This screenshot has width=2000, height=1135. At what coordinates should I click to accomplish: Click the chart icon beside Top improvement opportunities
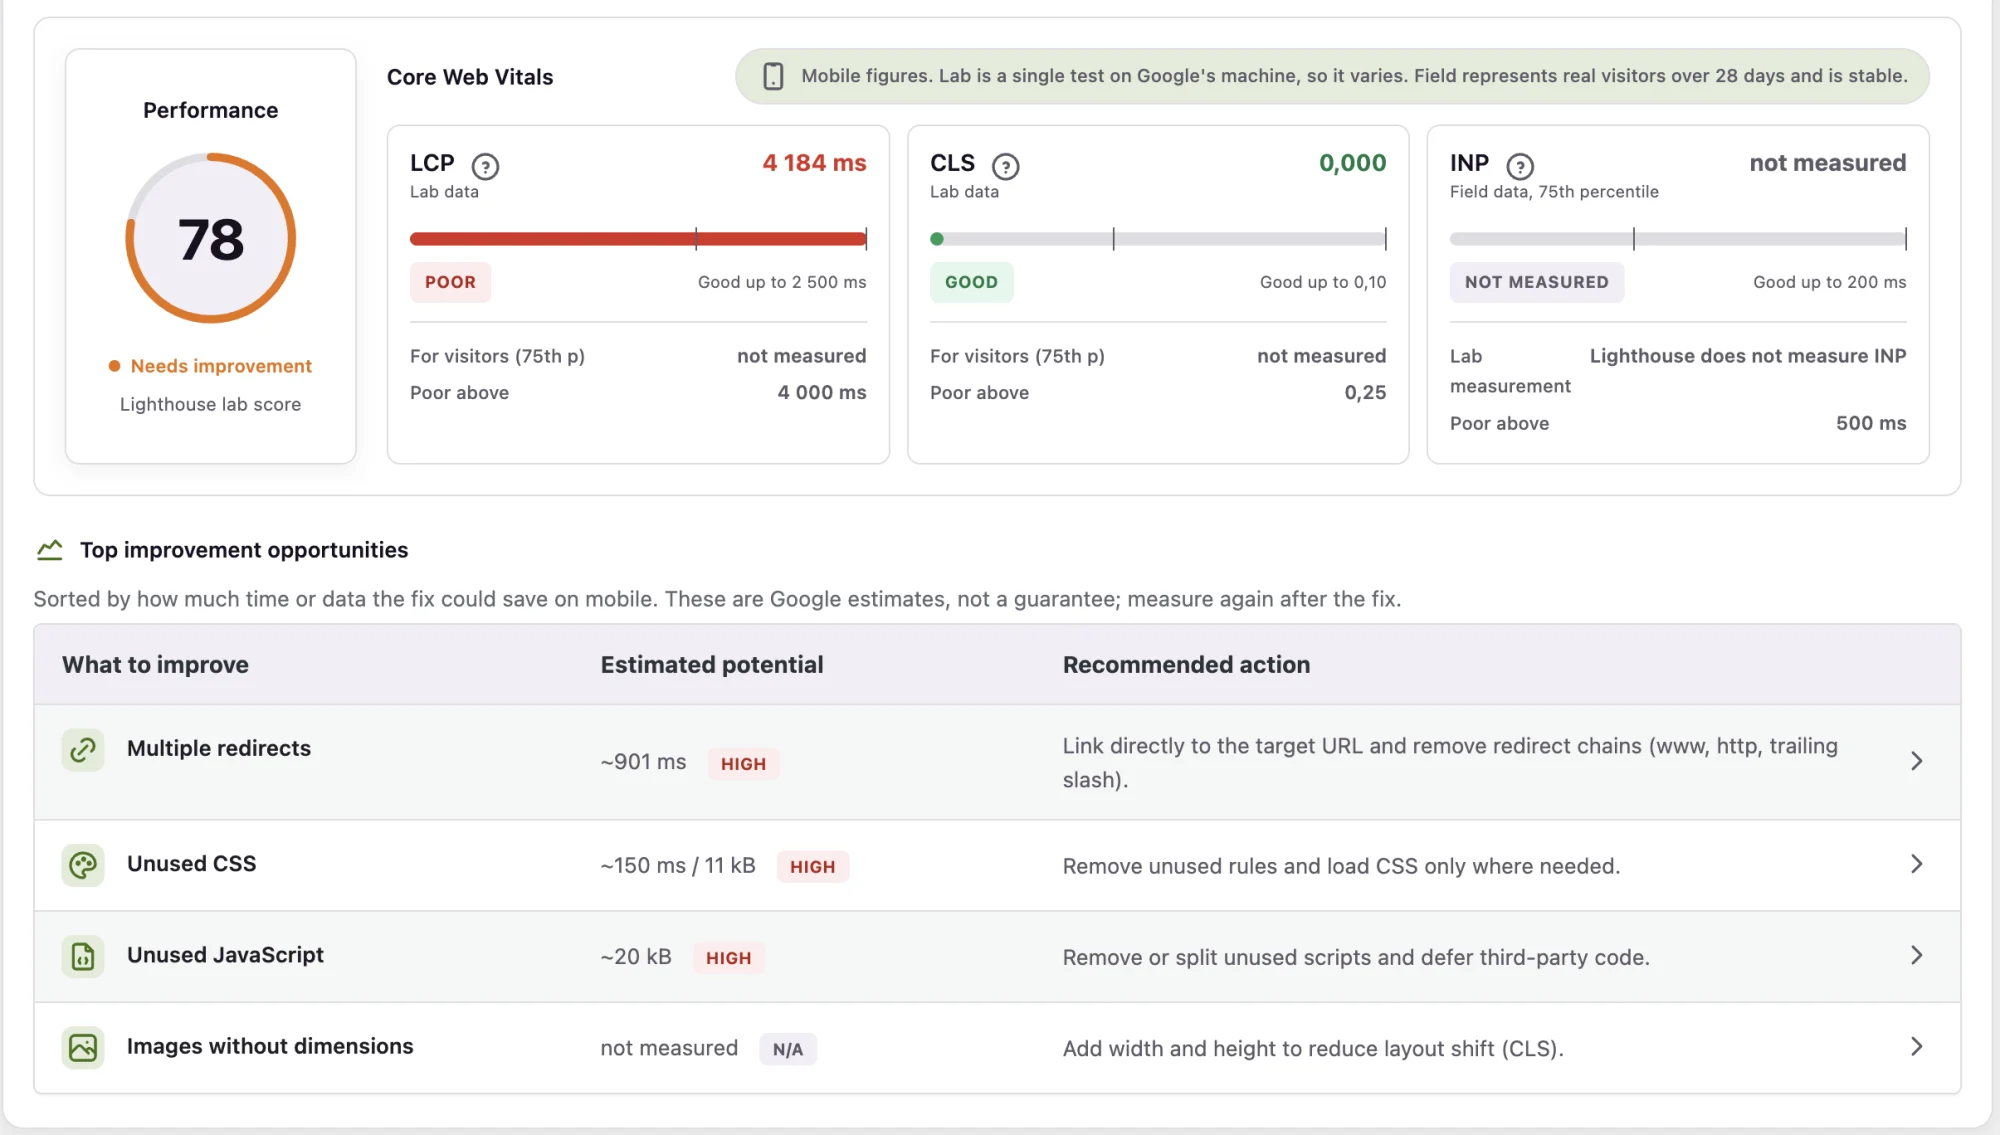point(49,550)
